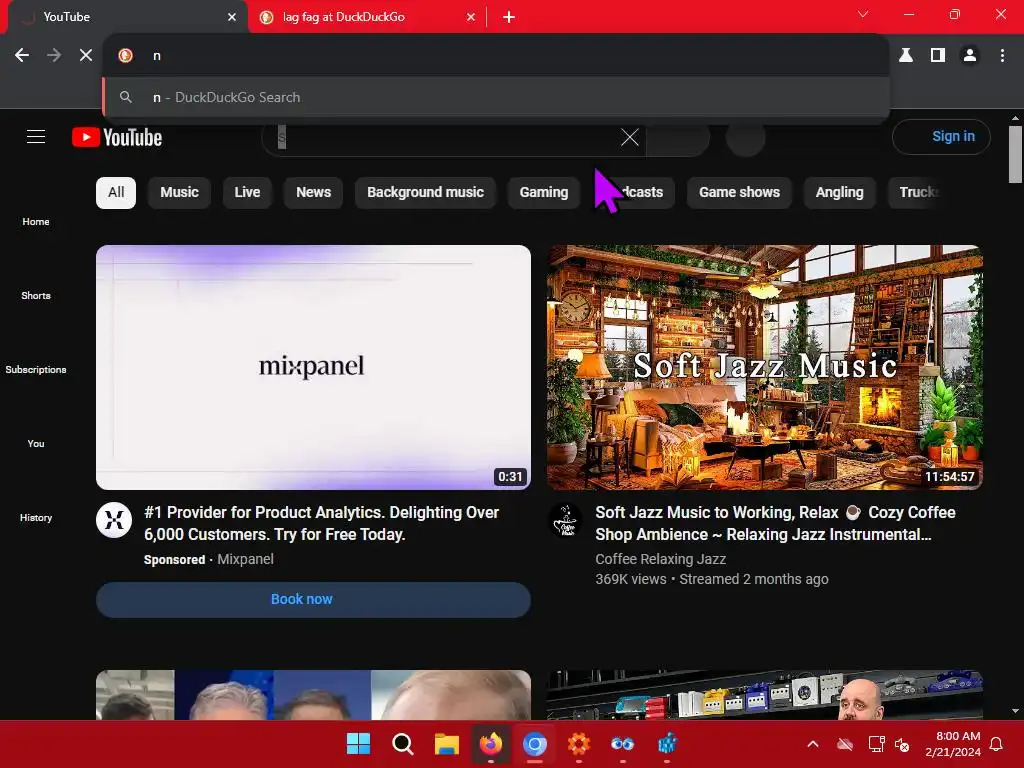Viewport: 1024px width, 768px height.
Task: Switch to the lag fag at DuckDuckGo tab
Action: tap(367, 17)
